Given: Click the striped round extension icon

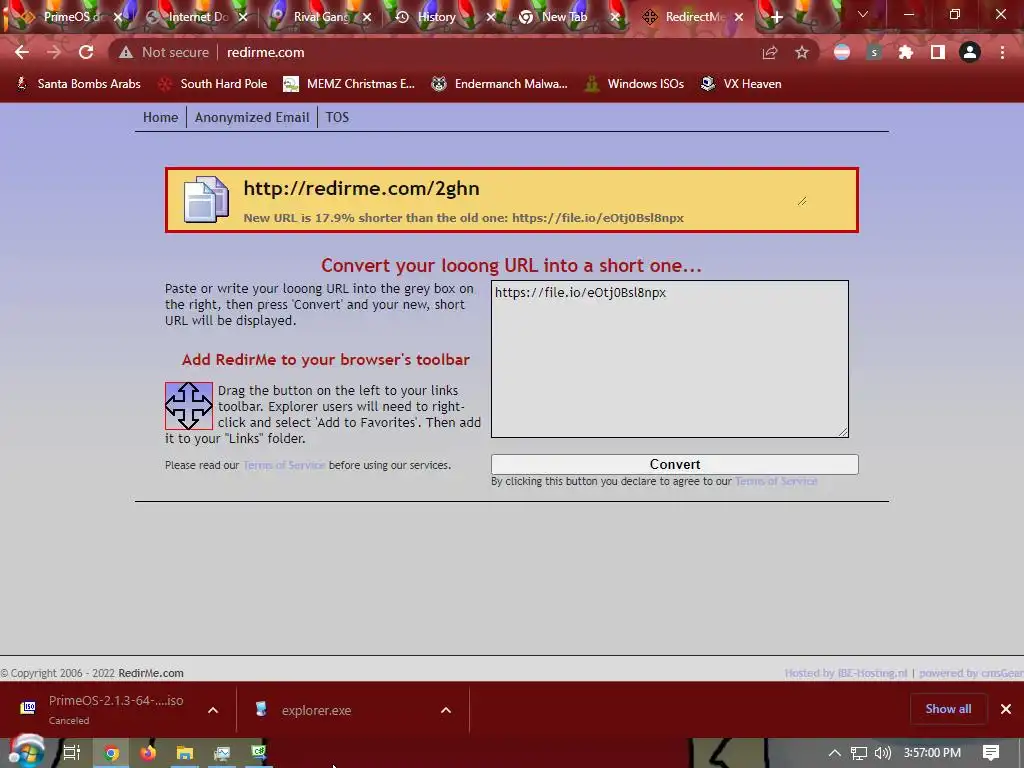Looking at the screenshot, I should tap(842, 52).
